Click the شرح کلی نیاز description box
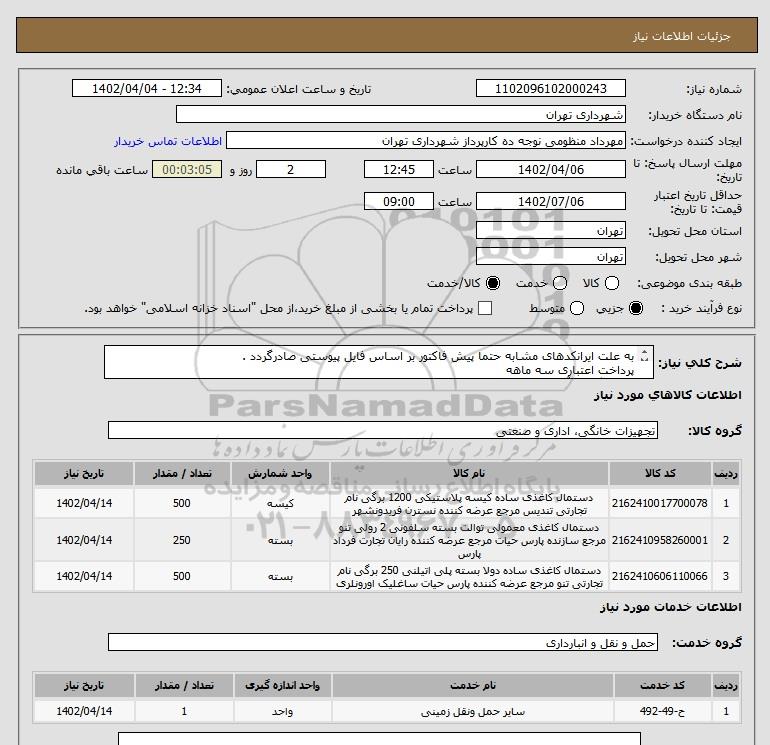770x745 pixels. click(x=379, y=362)
